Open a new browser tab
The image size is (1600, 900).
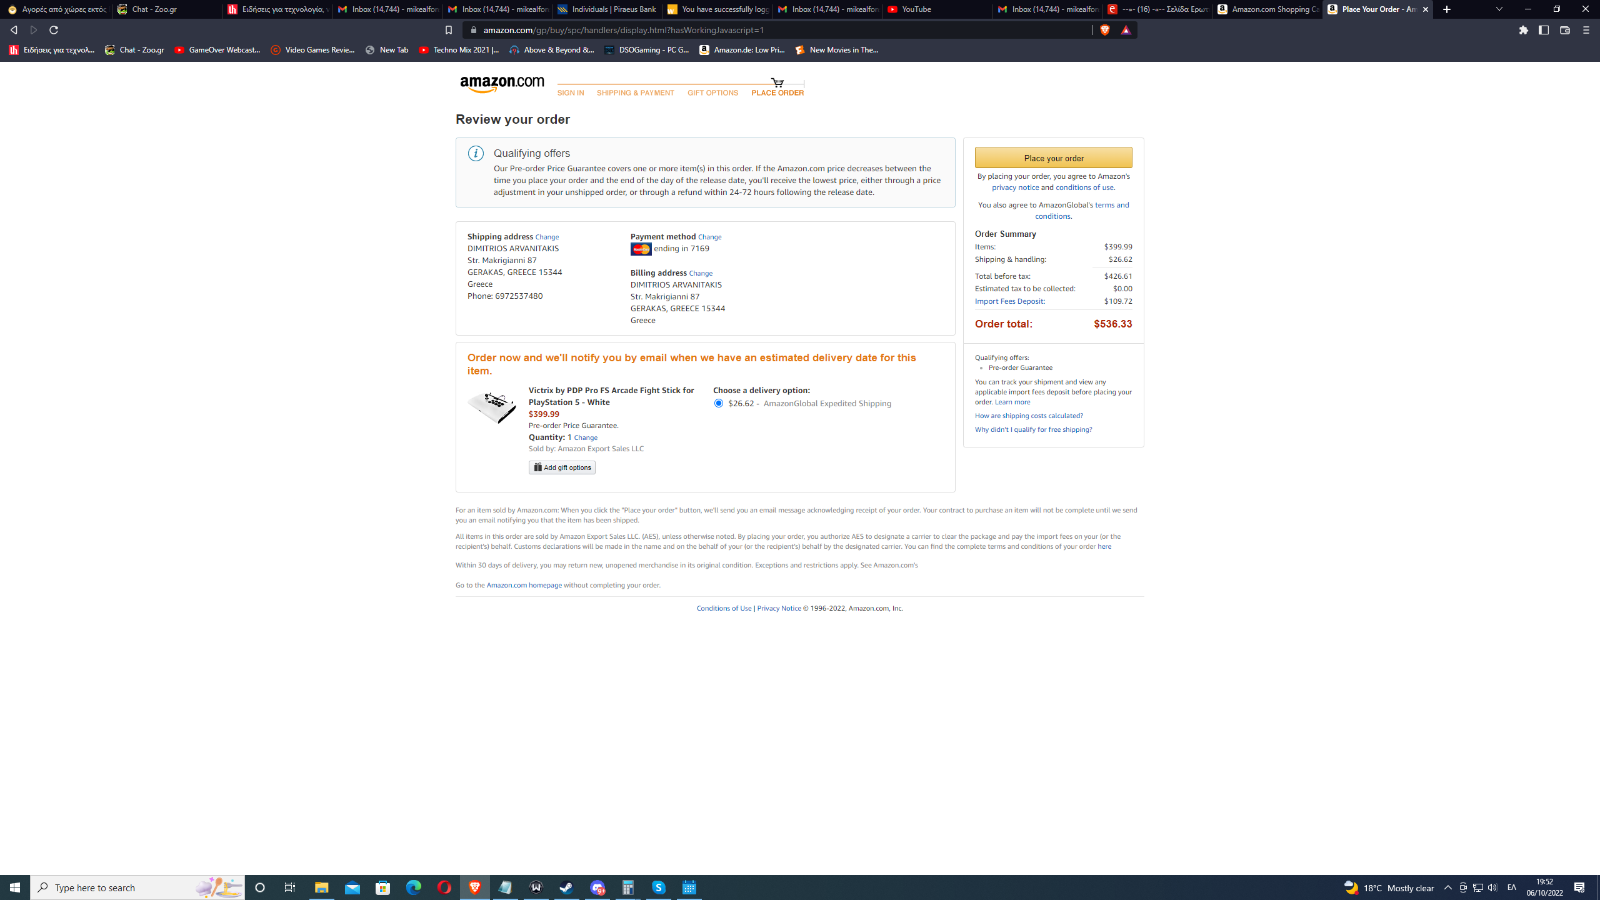click(x=1447, y=9)
